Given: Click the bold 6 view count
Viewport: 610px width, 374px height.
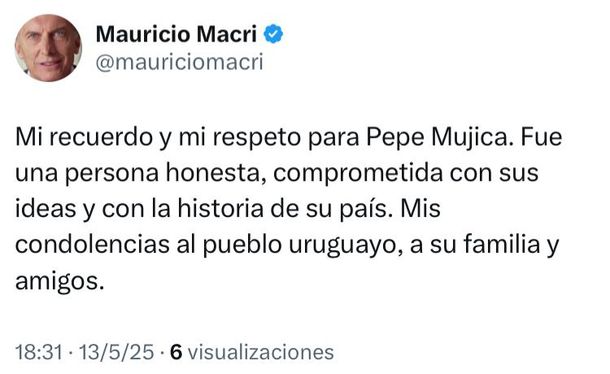Looking at the screenshot, I should tap(176, 352).
